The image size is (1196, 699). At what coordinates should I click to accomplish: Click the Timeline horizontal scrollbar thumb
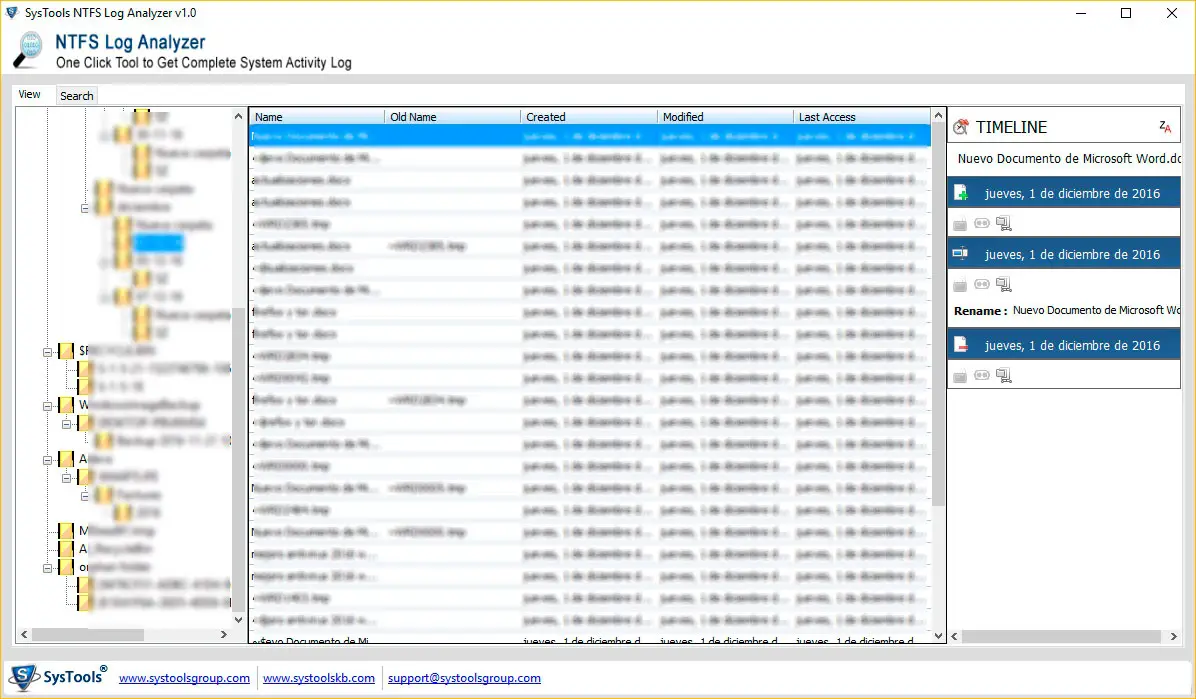click(x=1062, y=636)
